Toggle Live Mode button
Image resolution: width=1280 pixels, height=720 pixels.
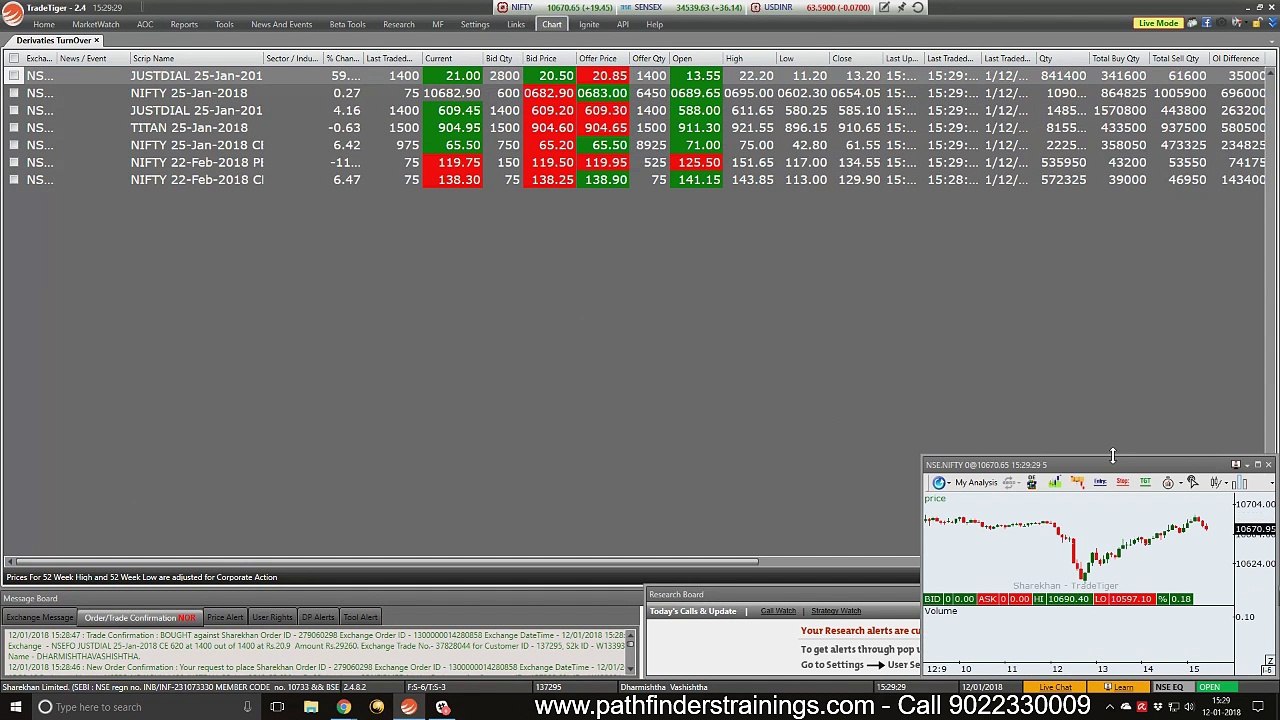pyautogui.click(x=1158, y=23)
